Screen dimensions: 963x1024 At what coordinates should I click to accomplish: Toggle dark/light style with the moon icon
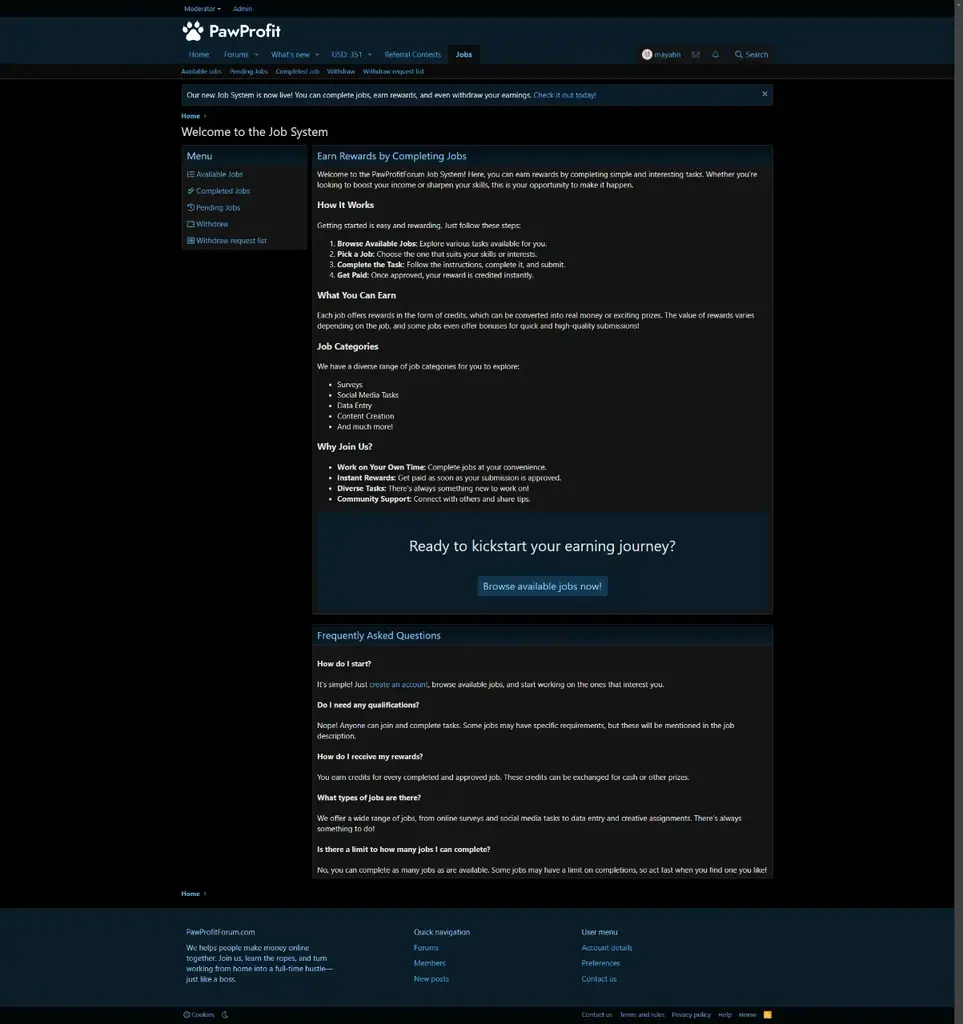coord(225,1015)
